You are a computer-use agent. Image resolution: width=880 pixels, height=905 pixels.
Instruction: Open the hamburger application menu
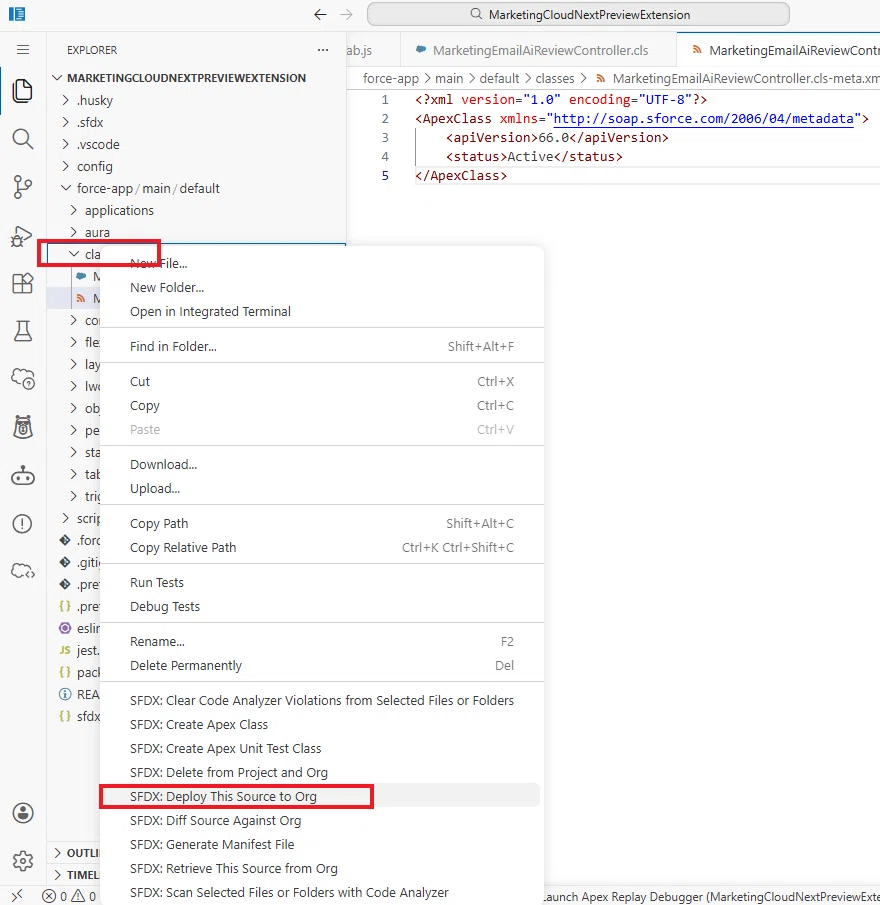[23, 50]
